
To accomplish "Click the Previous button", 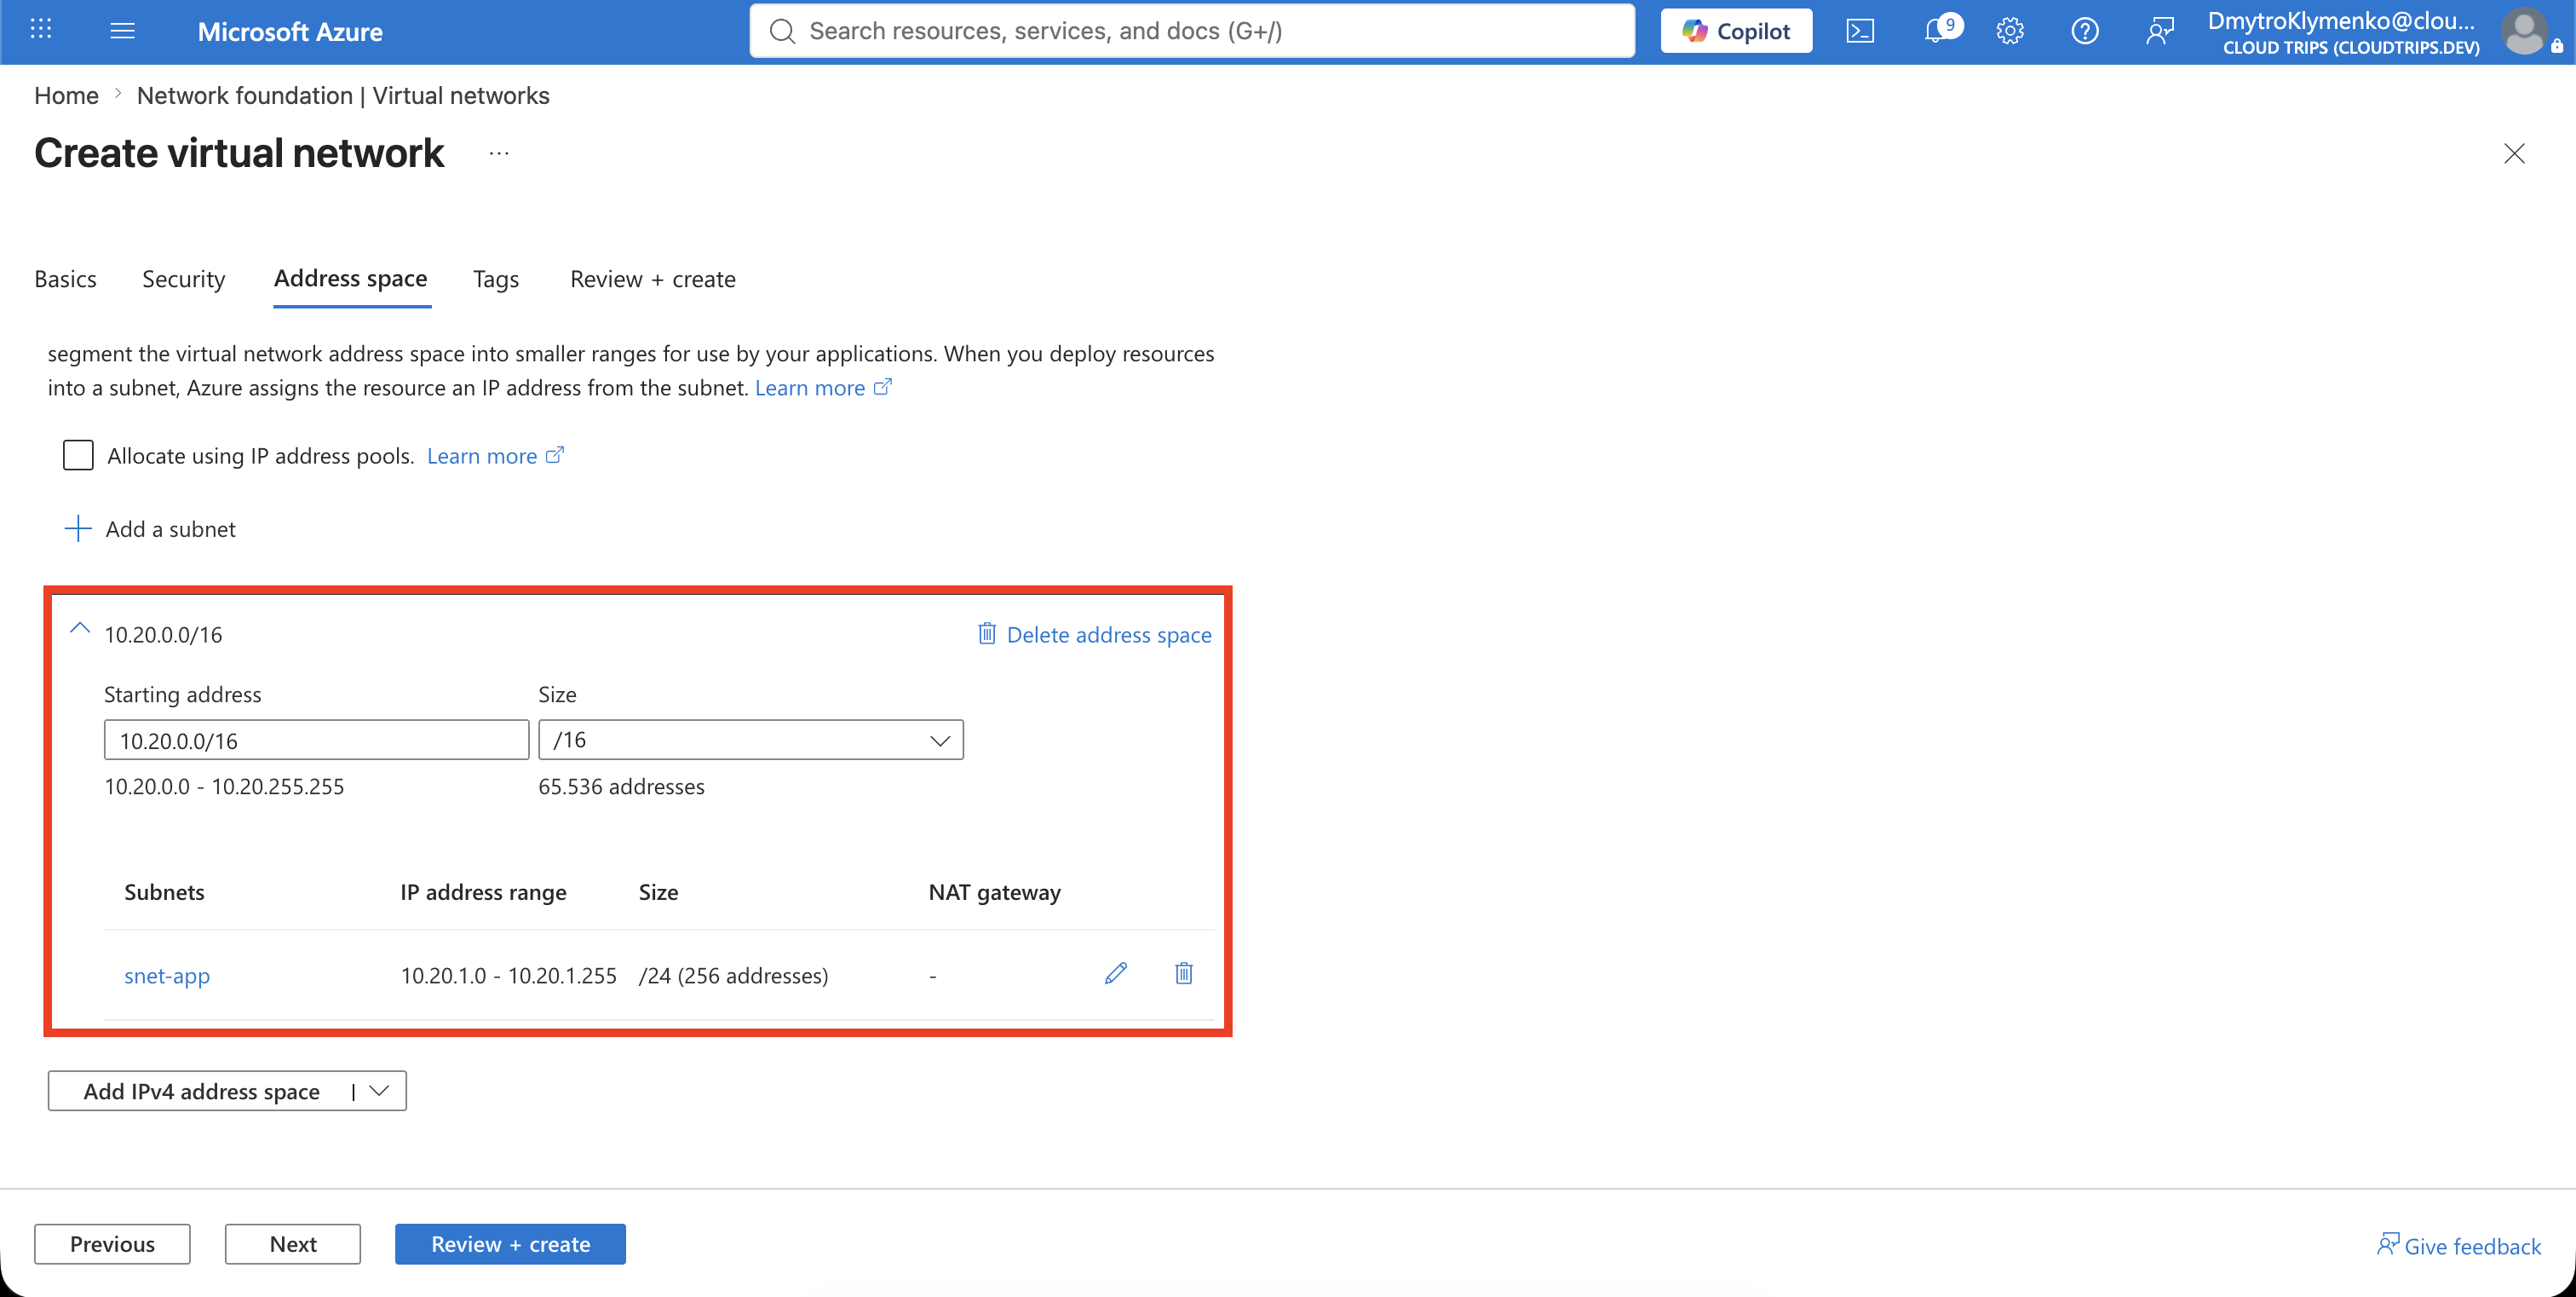I will pos(112,1244).
